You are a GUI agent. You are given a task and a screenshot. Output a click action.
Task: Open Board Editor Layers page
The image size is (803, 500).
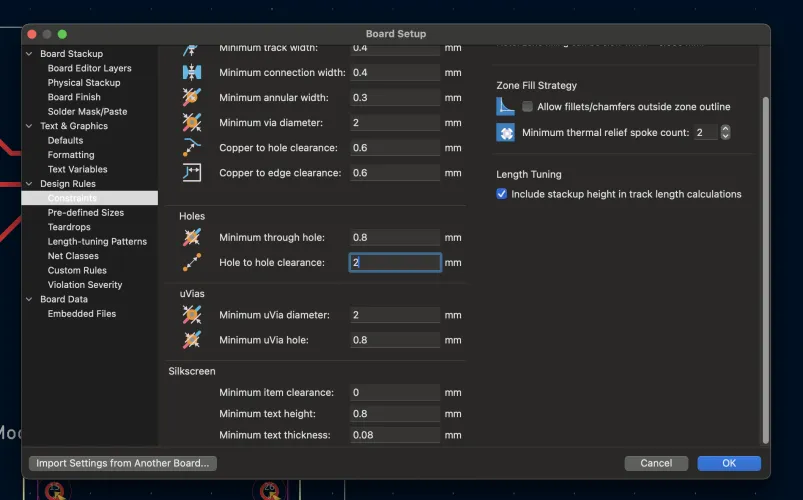(x=90, y=68)
